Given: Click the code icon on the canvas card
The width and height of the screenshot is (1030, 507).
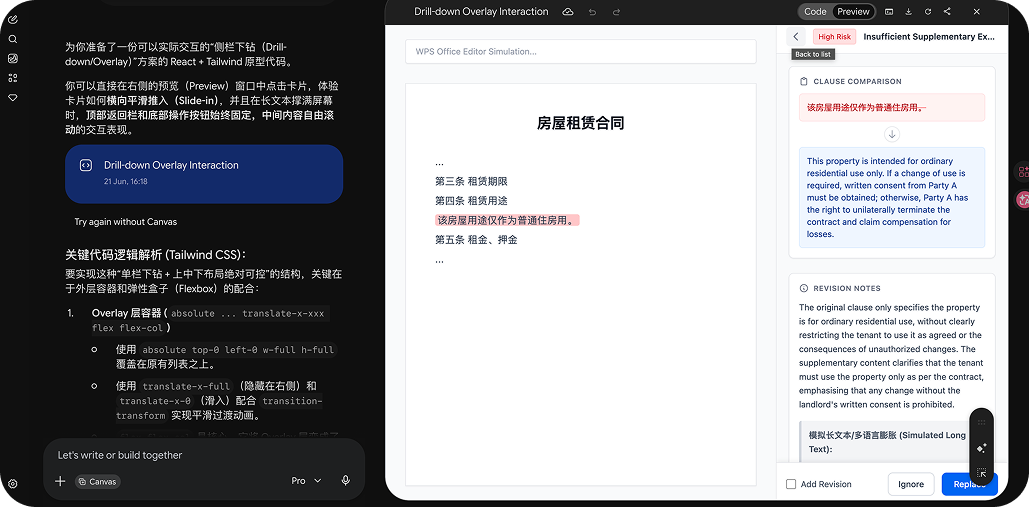Looking at the screenshot, I should [x=85, y=165].
